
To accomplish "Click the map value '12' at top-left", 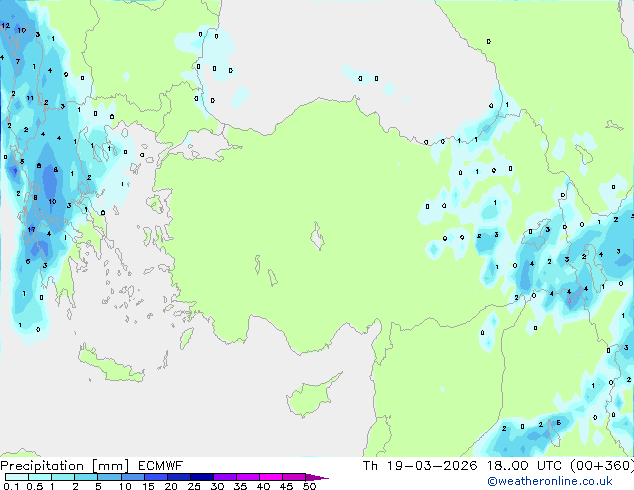I will [x=6, y=25].
